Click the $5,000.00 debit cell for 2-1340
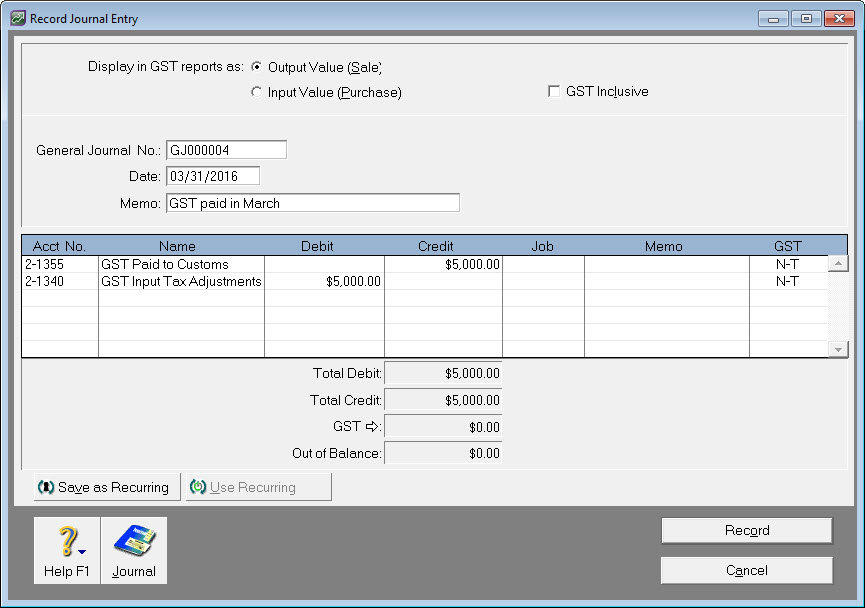The width and height of the screenshot is (865, 608). tap(324, 282)
